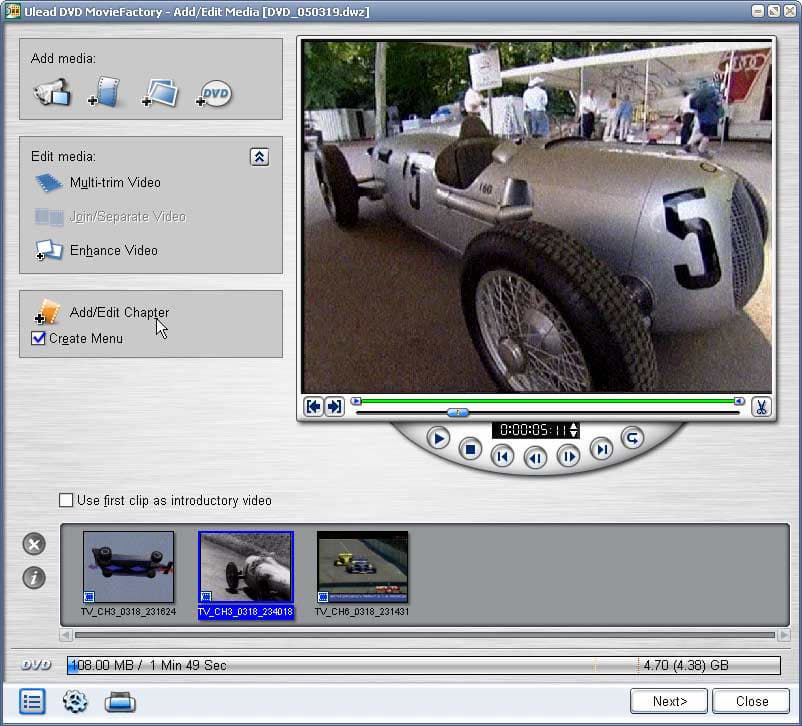This screenshot has height=726, width=802.
Task: Click the Next button
Action: [x=669, y=701]
